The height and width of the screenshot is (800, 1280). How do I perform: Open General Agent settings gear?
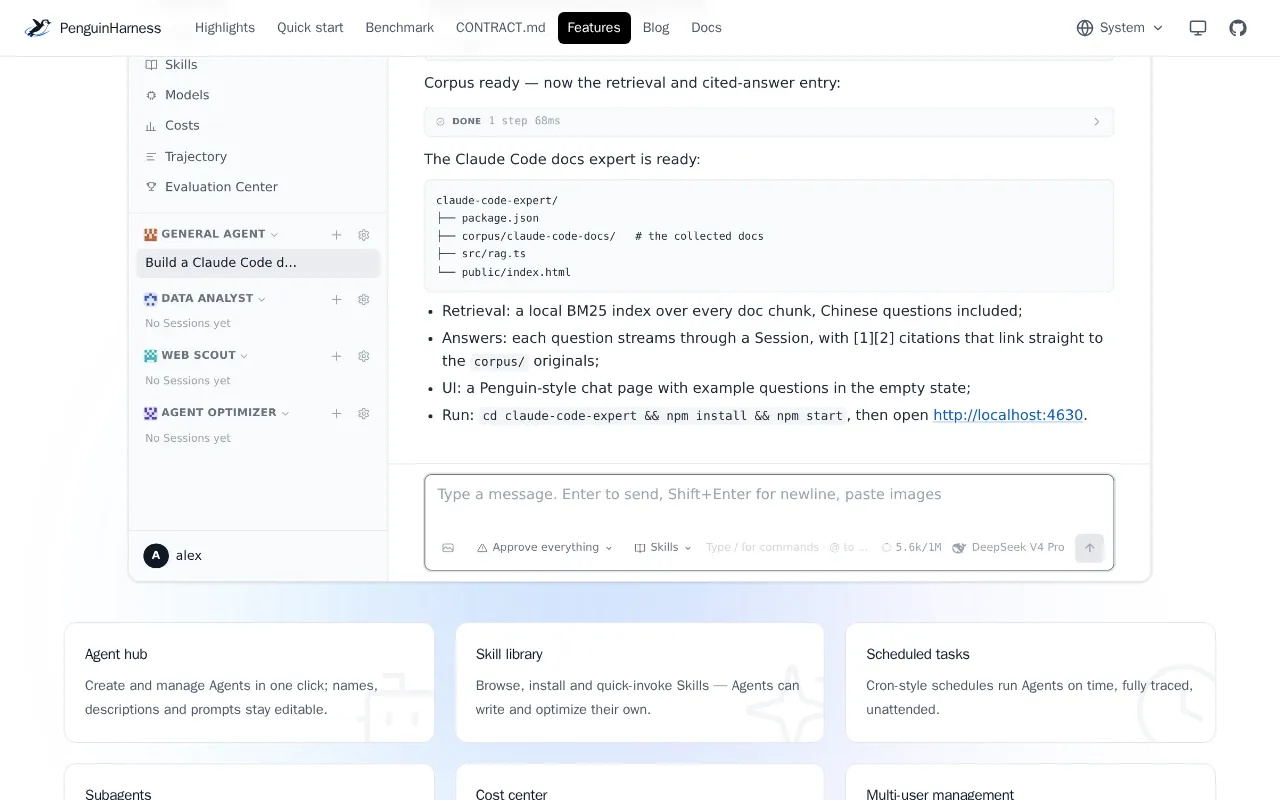click(364, 235)
